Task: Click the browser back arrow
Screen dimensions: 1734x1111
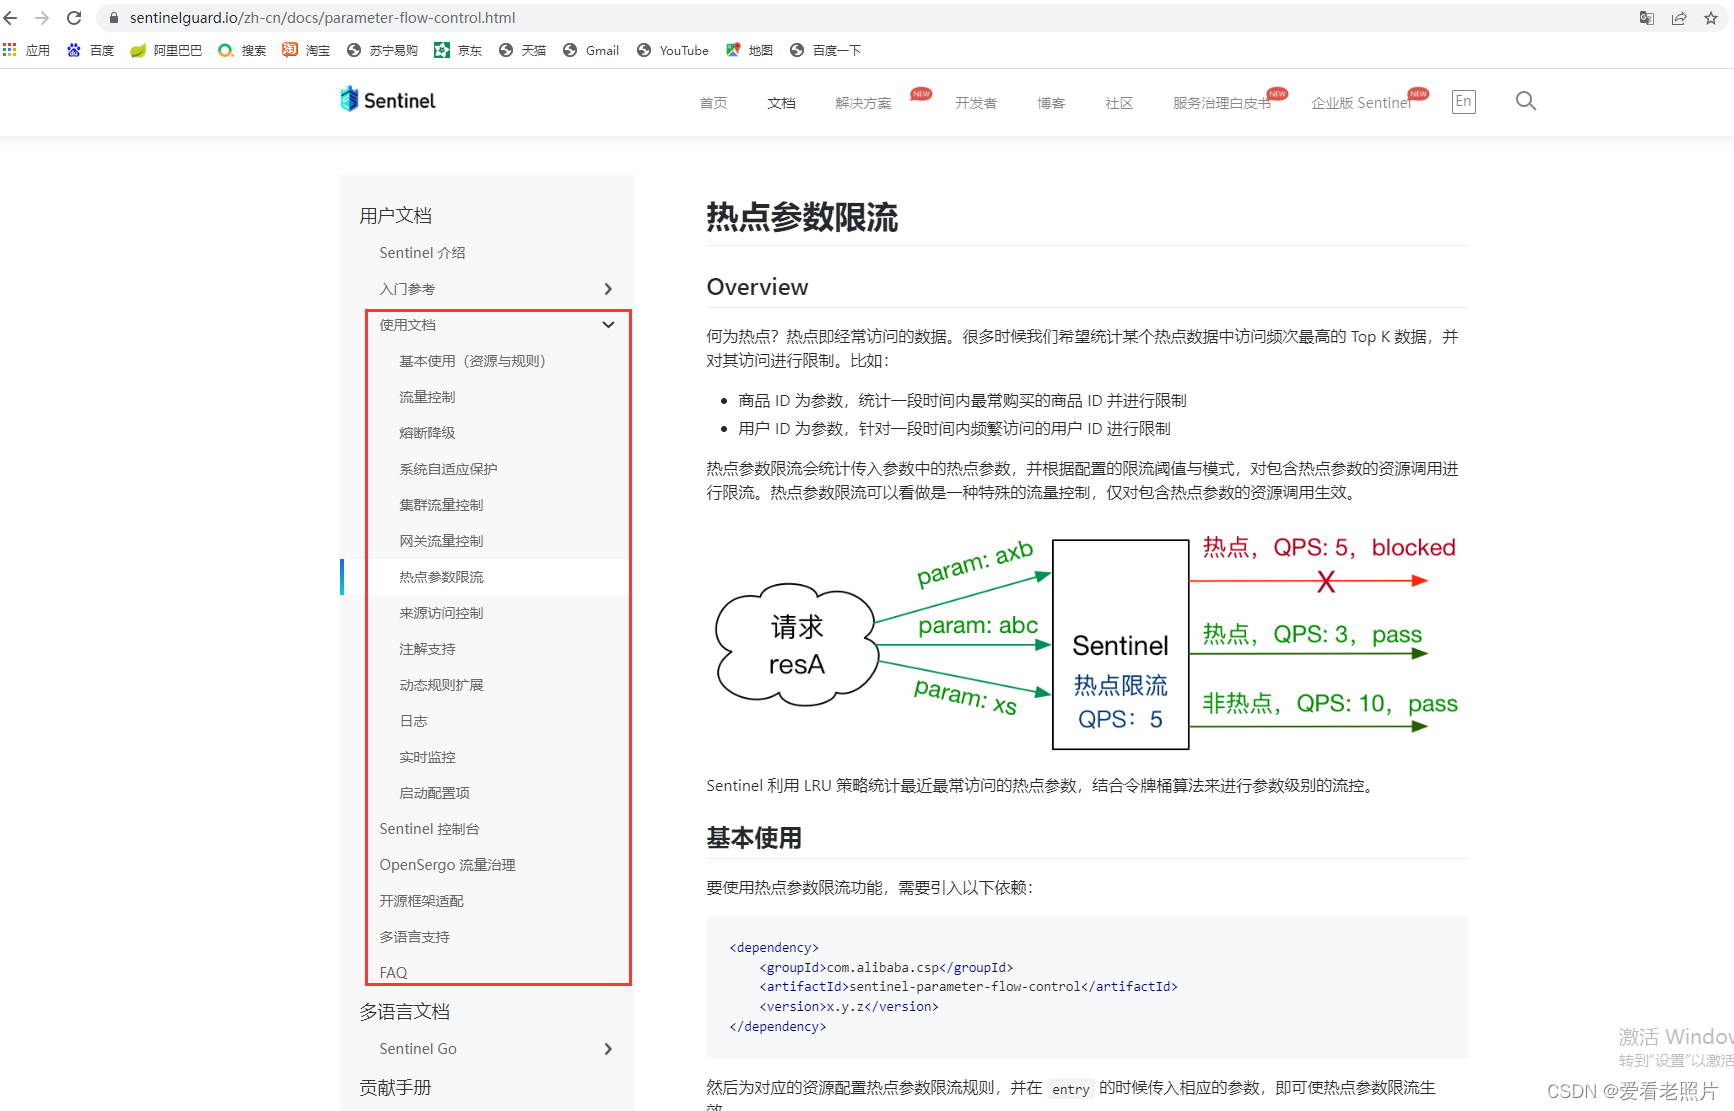Action: (x=11, y=18)
